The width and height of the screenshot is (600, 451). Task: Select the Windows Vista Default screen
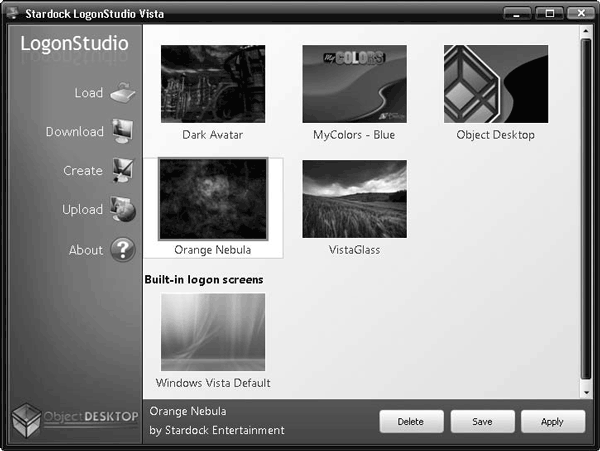(x=212, y=332)
